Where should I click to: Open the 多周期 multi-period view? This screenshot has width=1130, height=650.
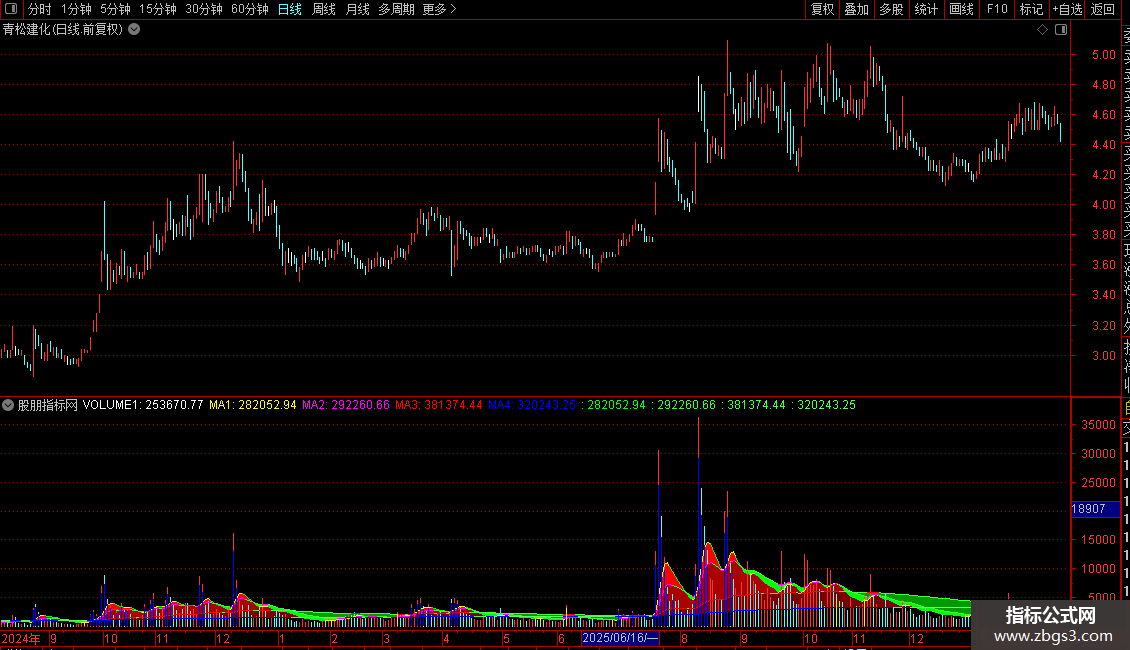pyautogui.click(x=396, y=9)
